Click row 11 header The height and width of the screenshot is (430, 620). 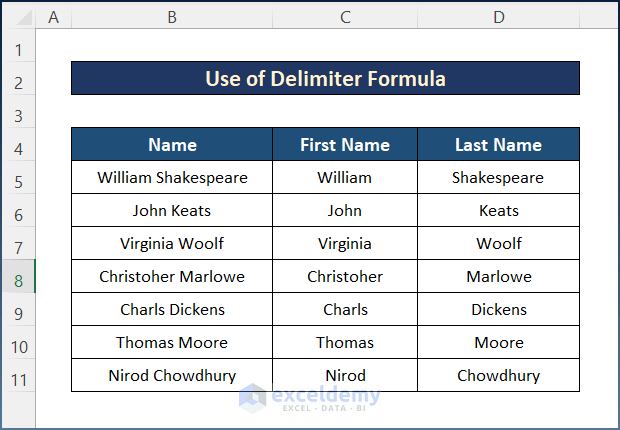pos(18,376)
